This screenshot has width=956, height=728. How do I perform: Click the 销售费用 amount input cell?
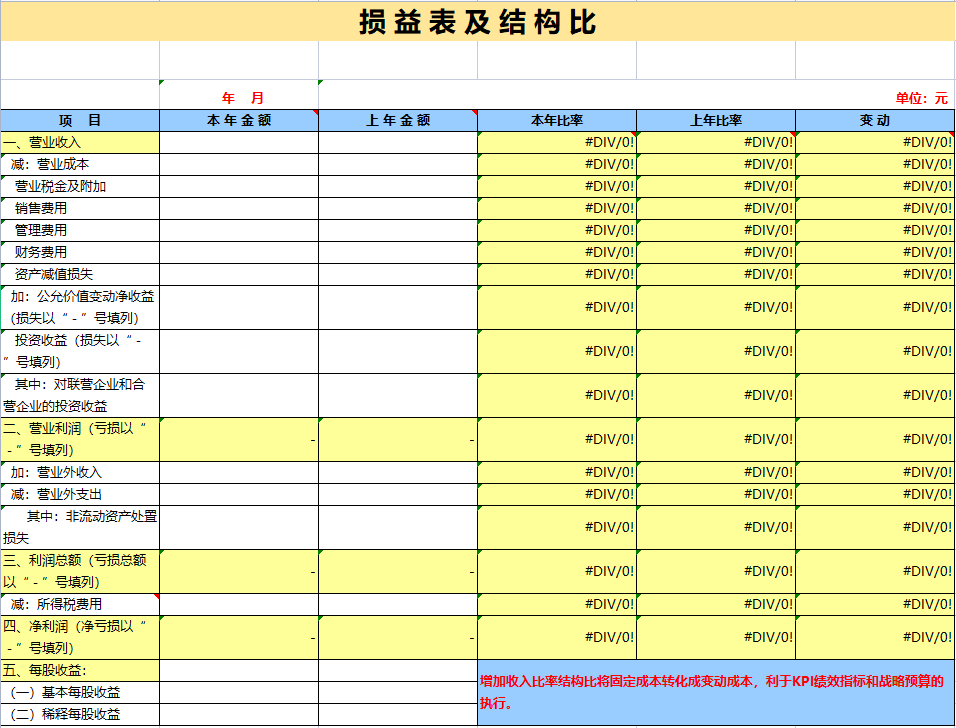(237, 211)
